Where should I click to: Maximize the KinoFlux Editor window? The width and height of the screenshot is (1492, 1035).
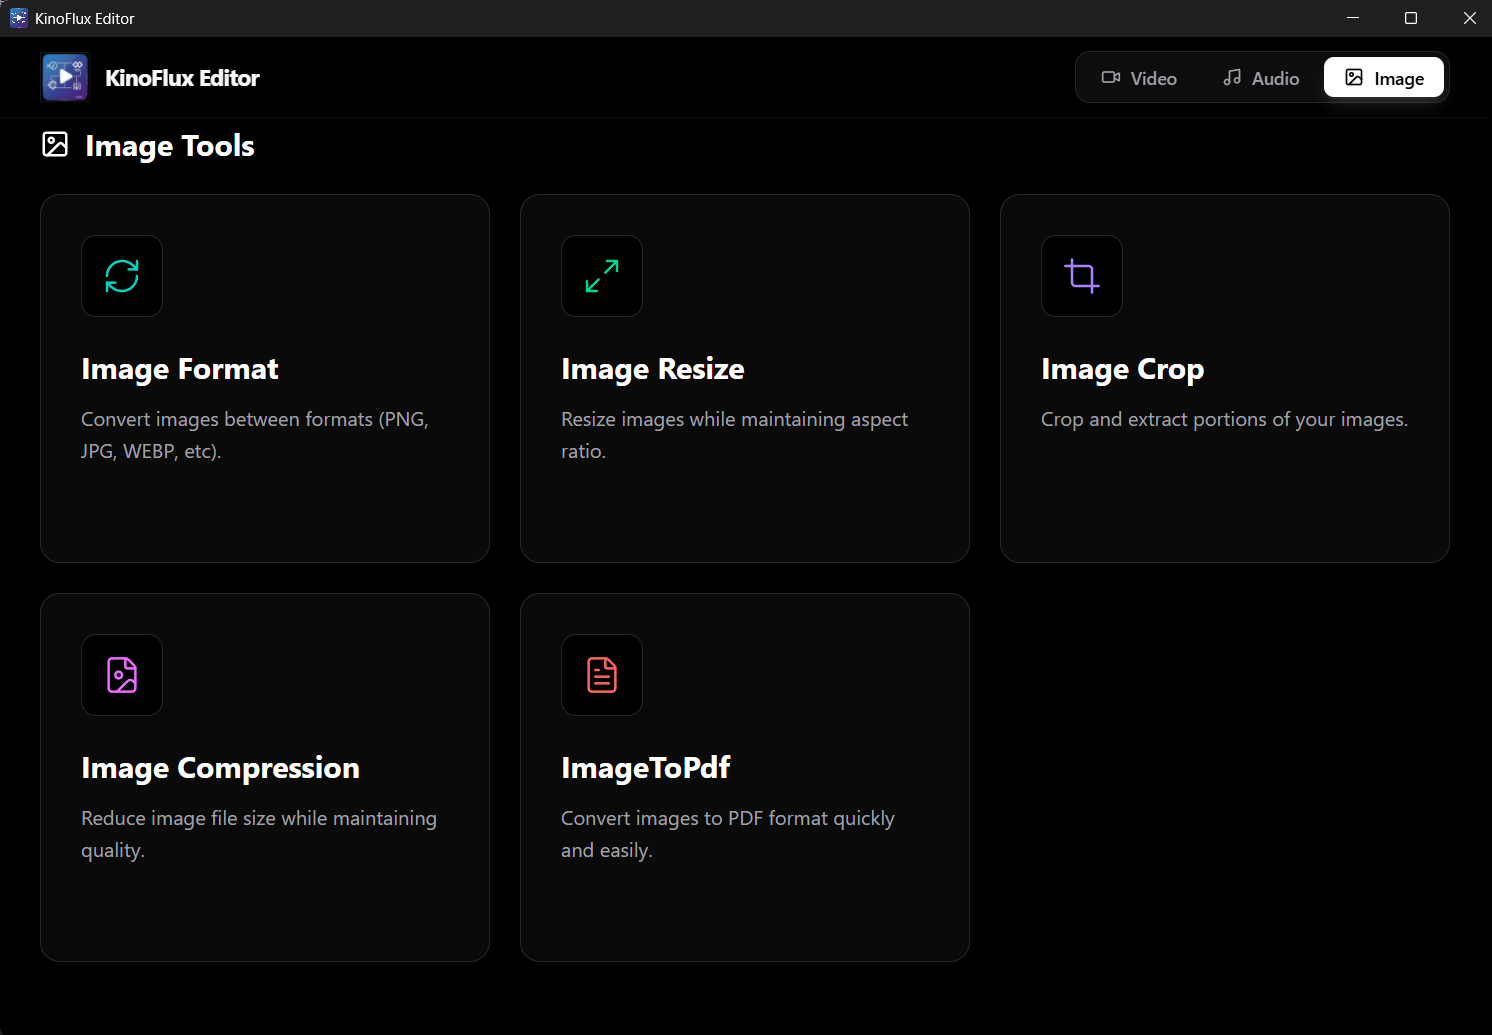click(x=1411, y=18)
